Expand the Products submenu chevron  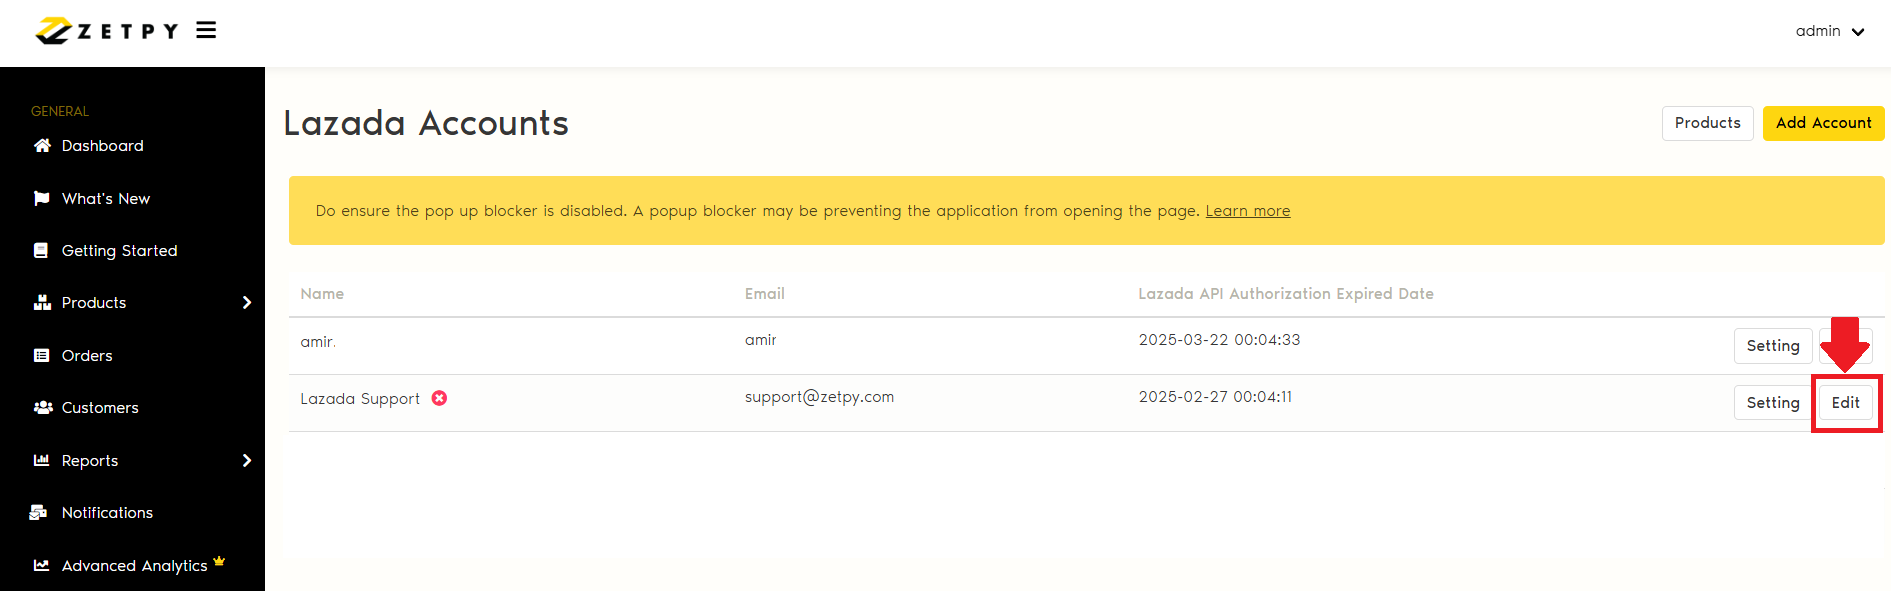(247, 302)
